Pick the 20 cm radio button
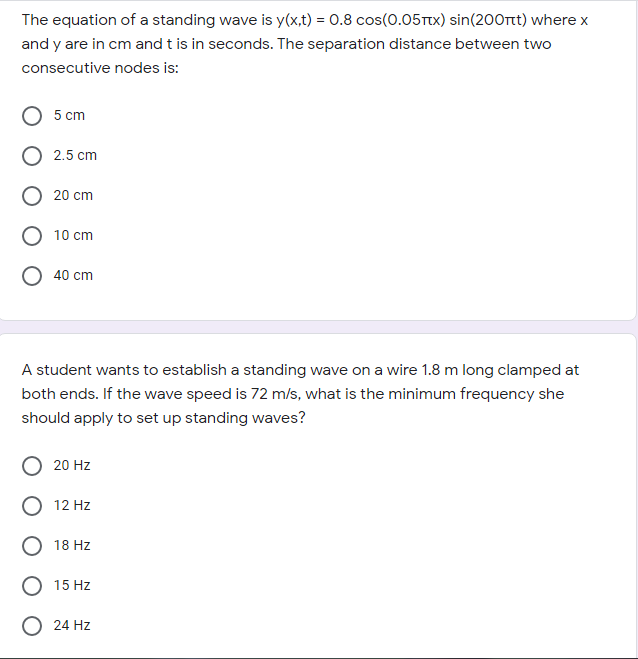 (32, 196)
